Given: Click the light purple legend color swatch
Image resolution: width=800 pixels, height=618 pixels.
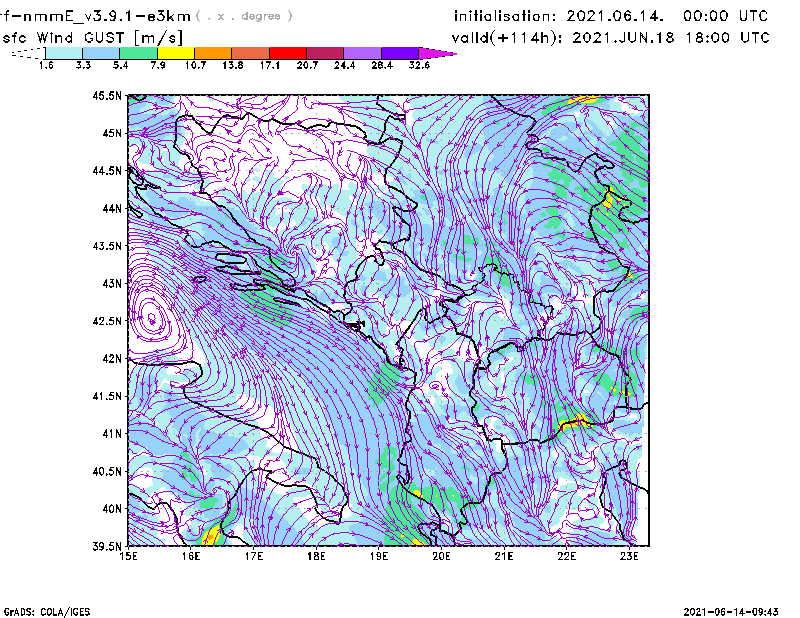Looking at the screenshot, I should (x=362, y=53).
